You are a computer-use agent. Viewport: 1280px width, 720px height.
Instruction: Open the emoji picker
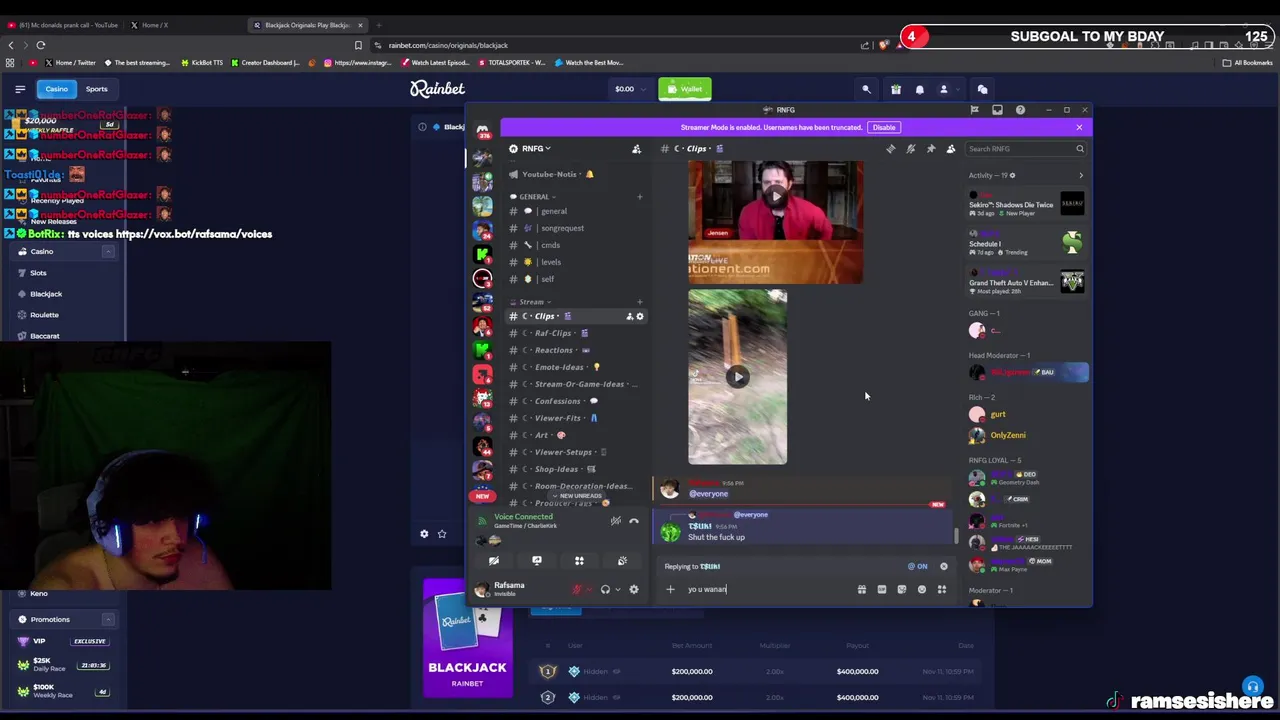tap(921, 590)
